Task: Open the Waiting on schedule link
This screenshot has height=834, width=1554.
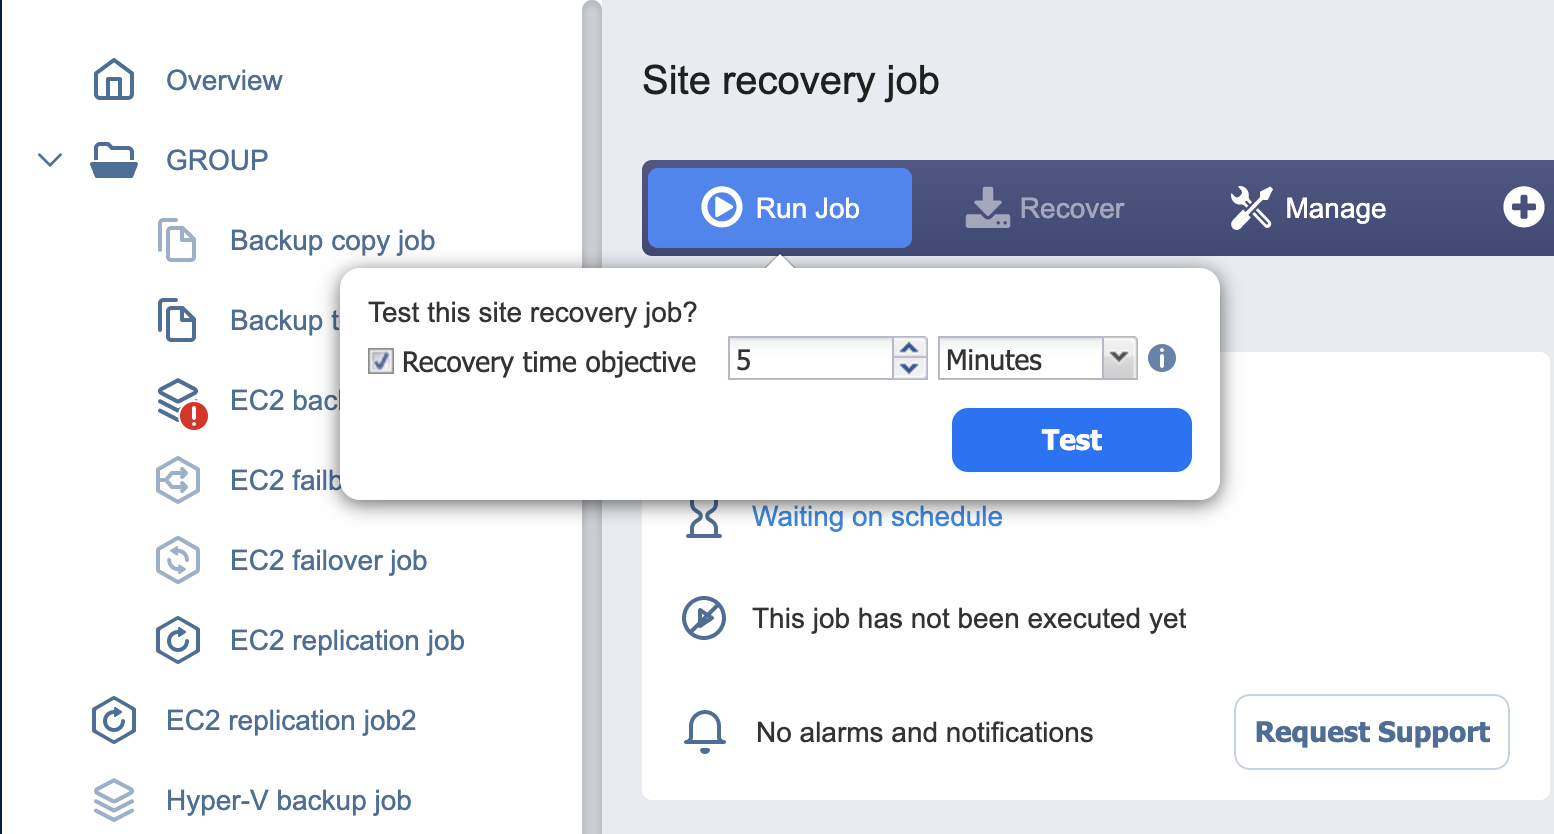Action: click(x=877, y=517)
